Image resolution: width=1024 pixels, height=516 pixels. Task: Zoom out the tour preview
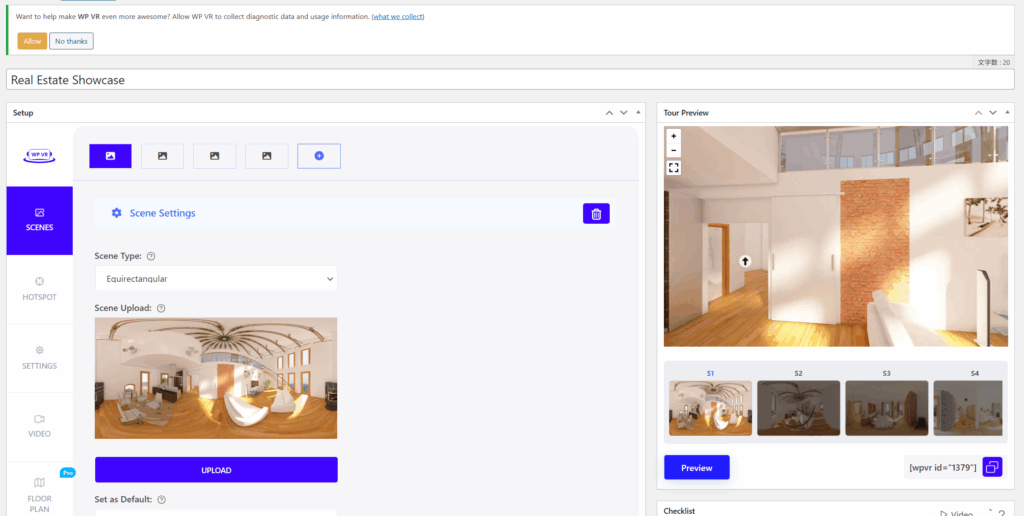click(x=674, y=150)
